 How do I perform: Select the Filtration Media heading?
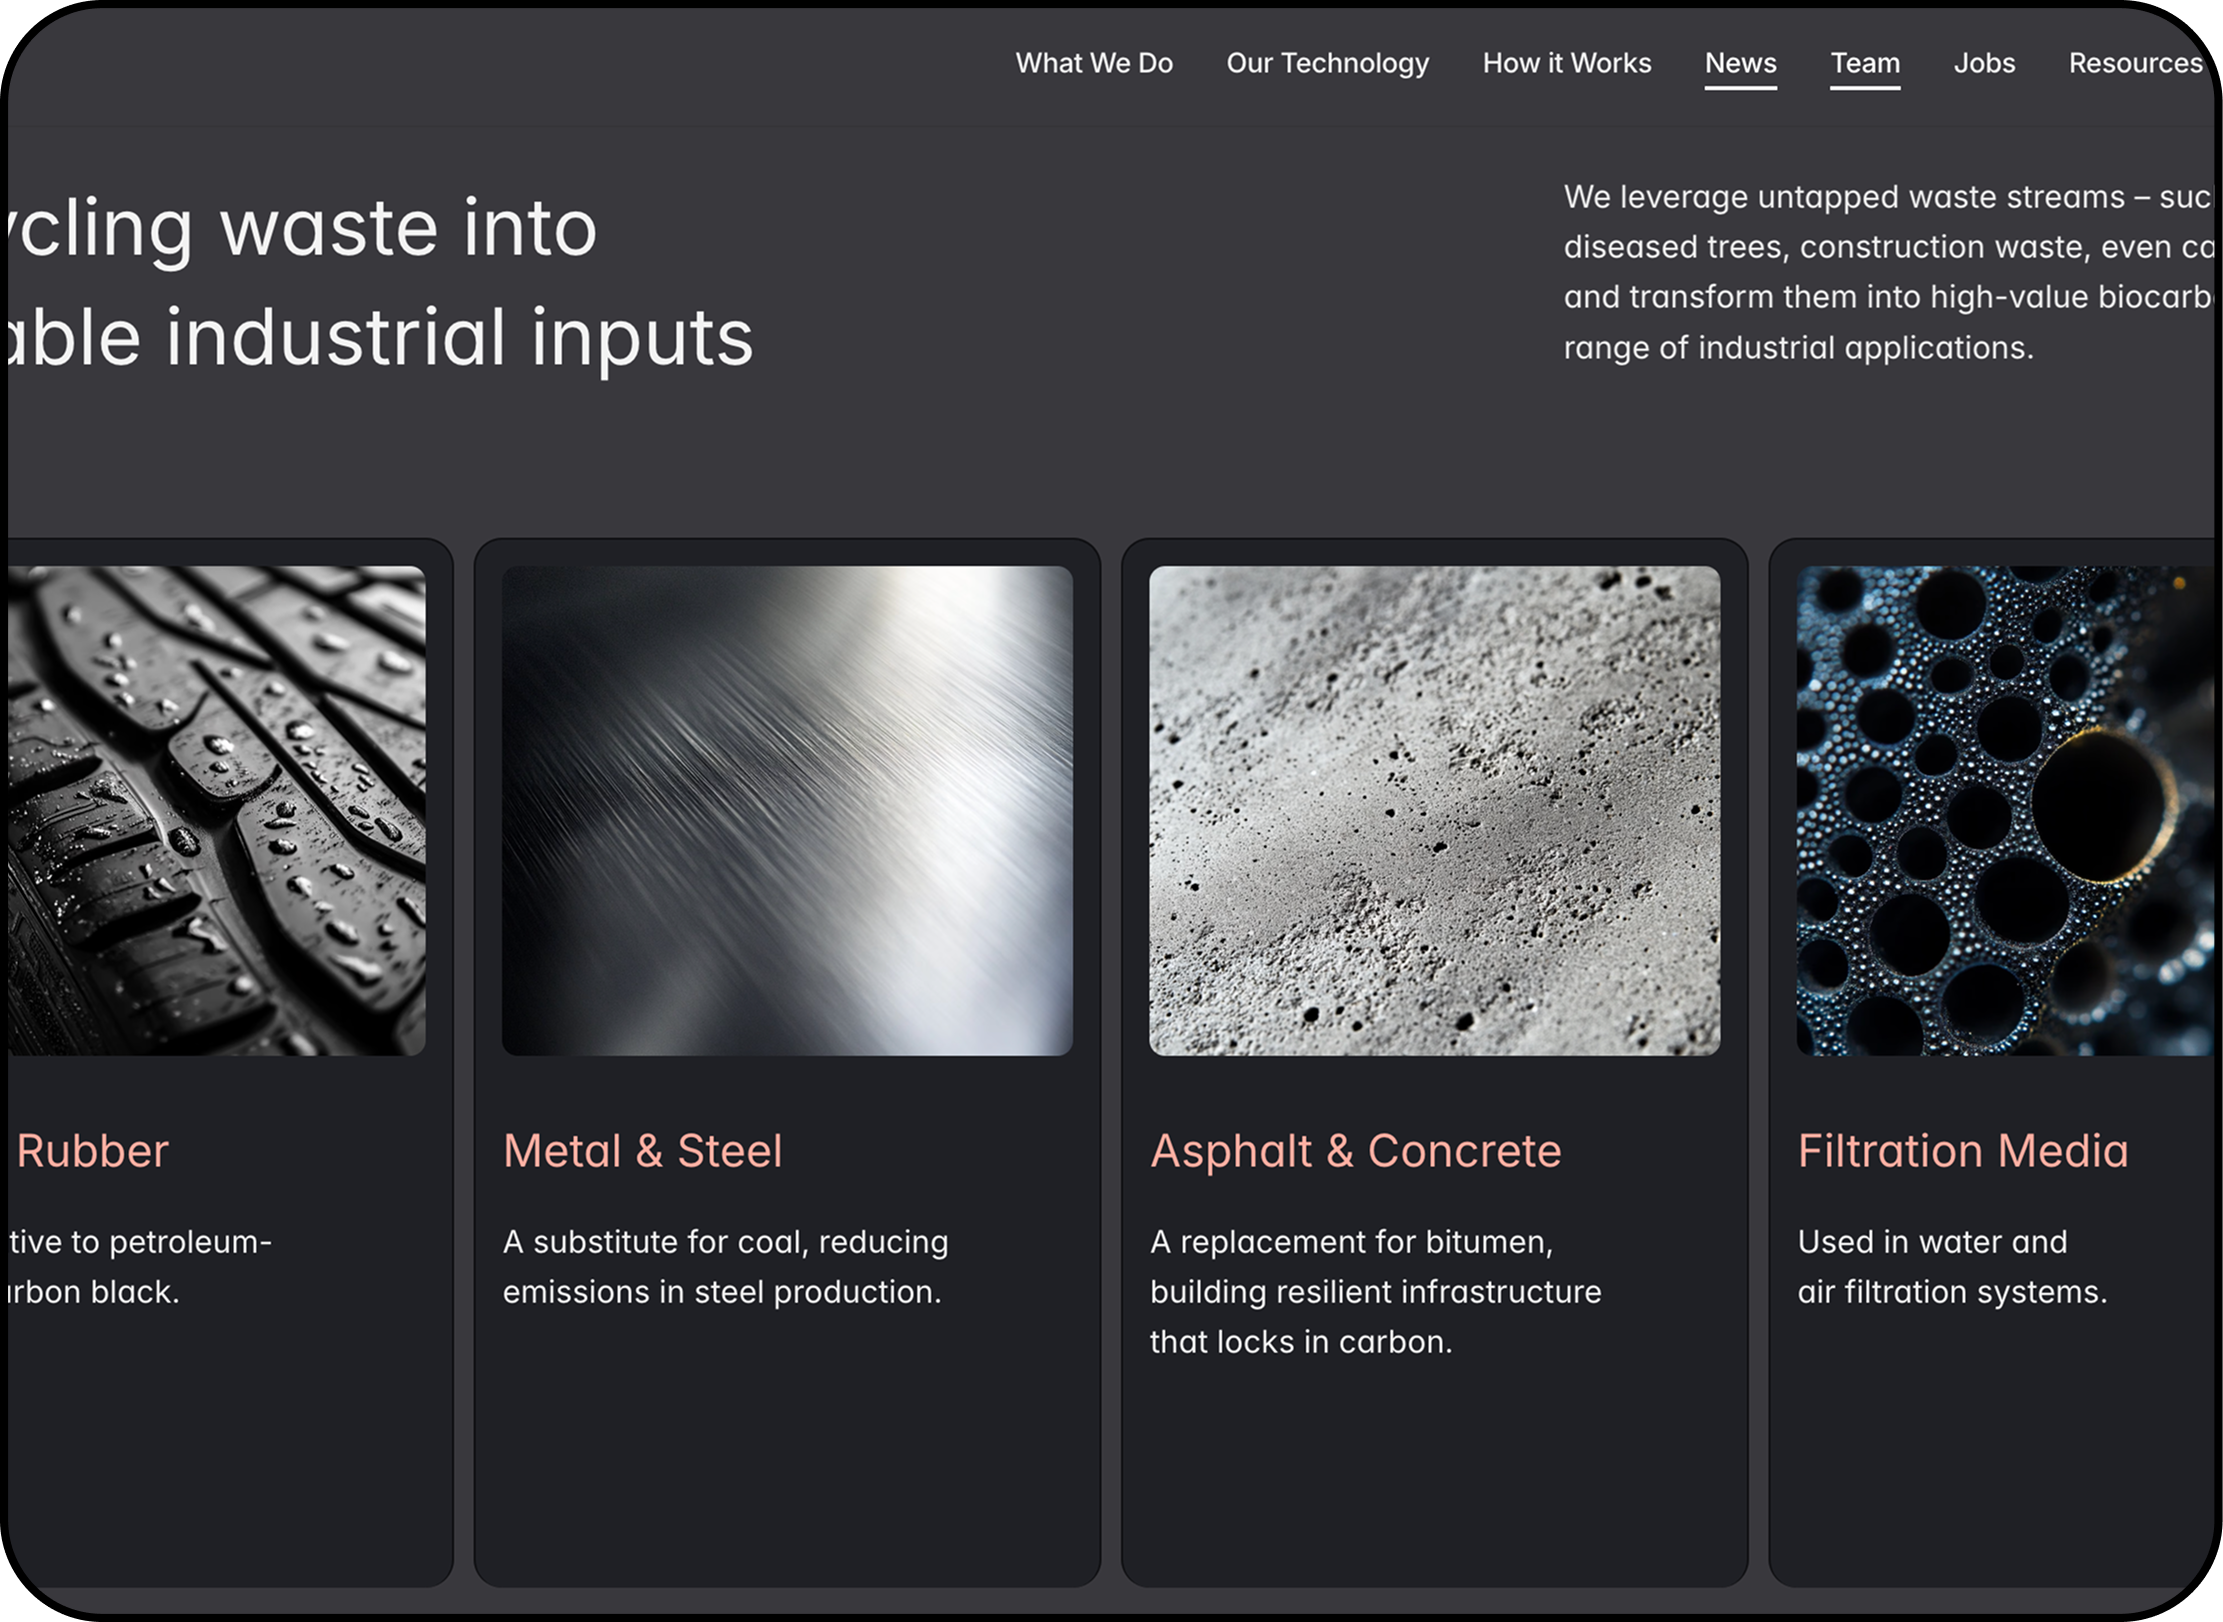pos(1962,1150)
